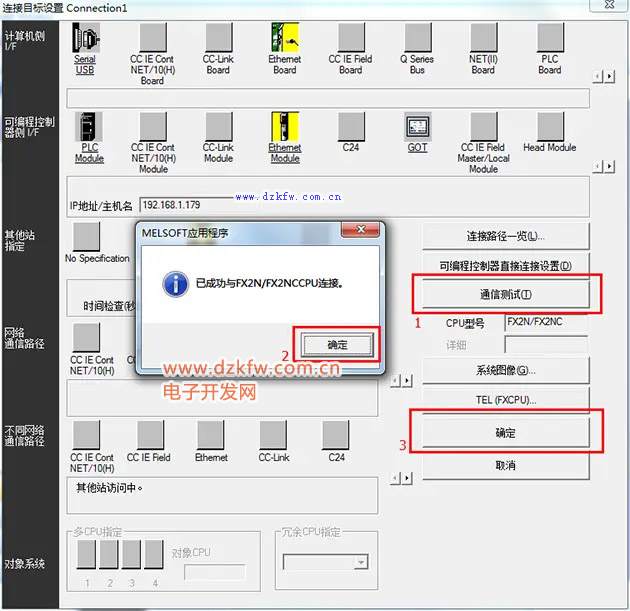Select the Head Module icon
The width and height of the screenshot is (630, 611).
click(x=549, y=126)
